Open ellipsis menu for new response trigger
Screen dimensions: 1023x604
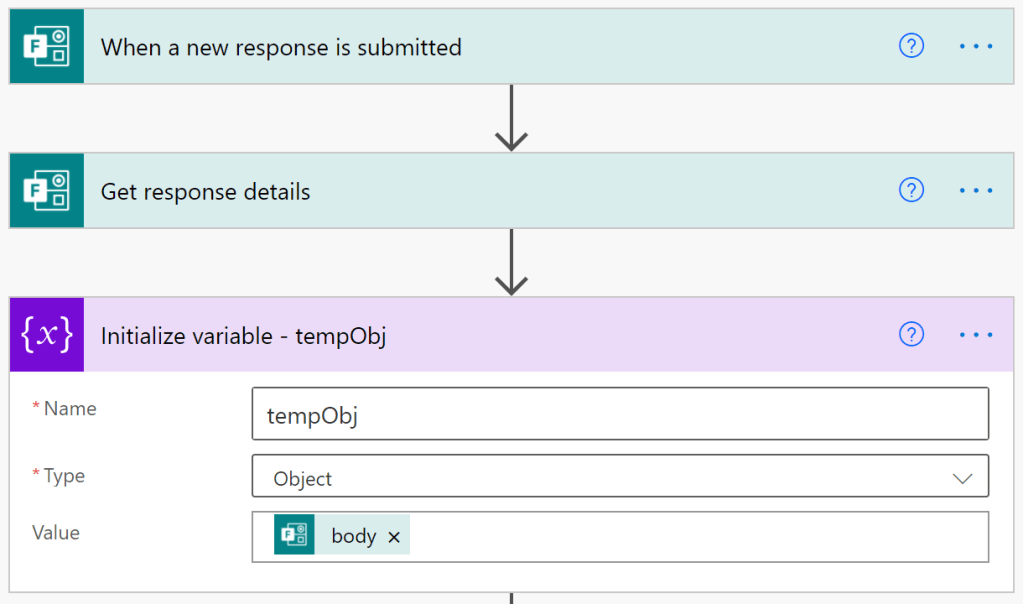[x=976, y=46]
